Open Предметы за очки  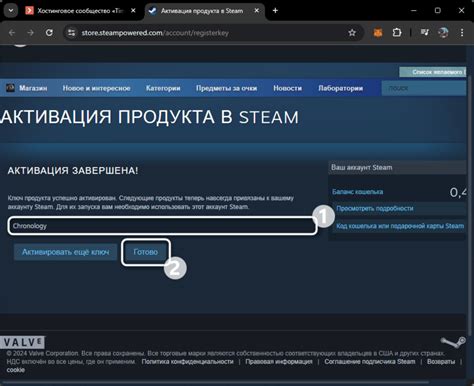tap(226, 88)
